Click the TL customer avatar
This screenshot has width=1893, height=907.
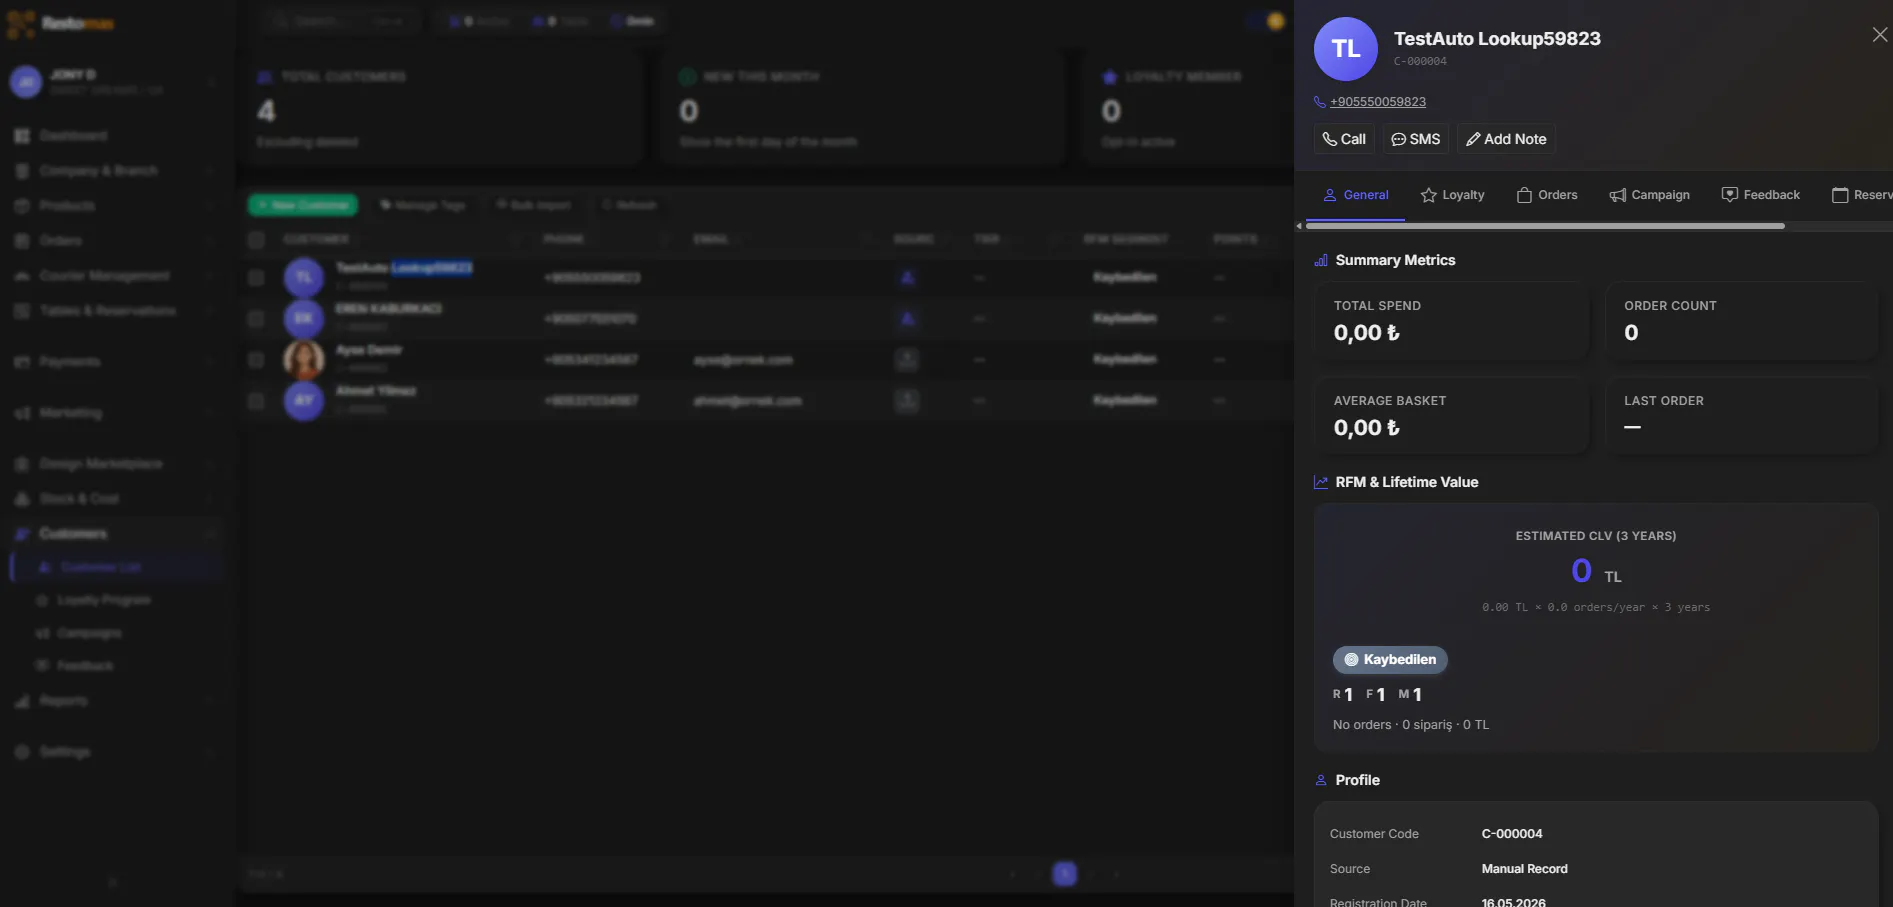(1345, 49)
